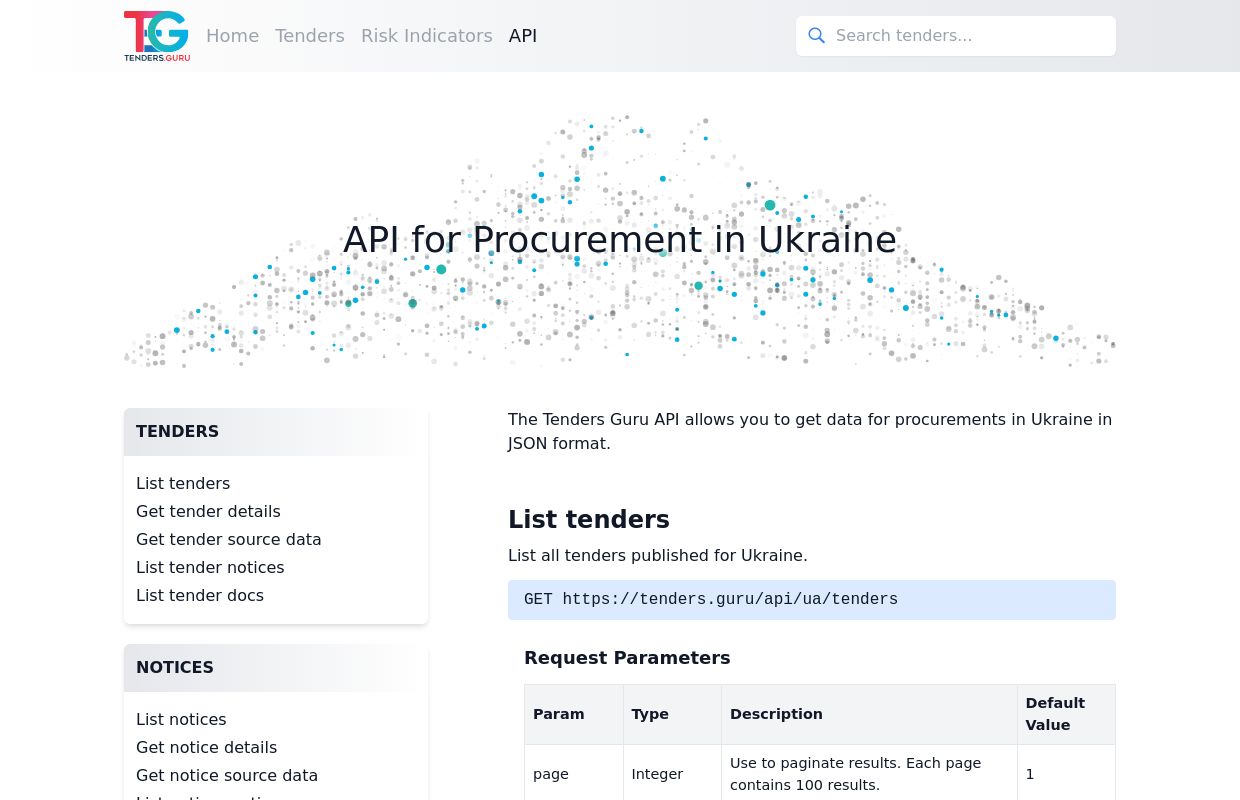The image size is (1240, 800).
Task: Click the 'List all tenders published' sentence
Action: 658,556
